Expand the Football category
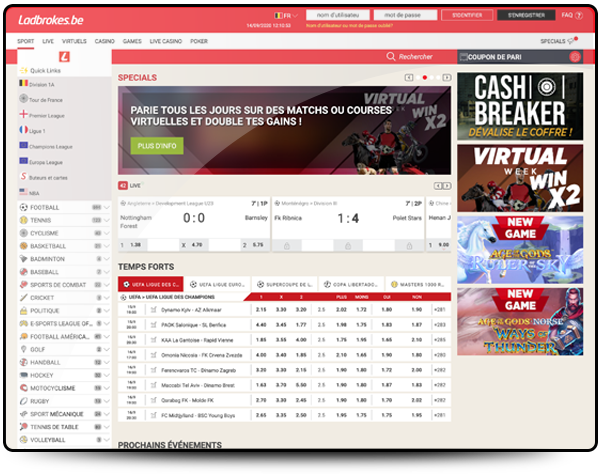The height and width of the screenshot is (474, 600). (x=107, y=207)
